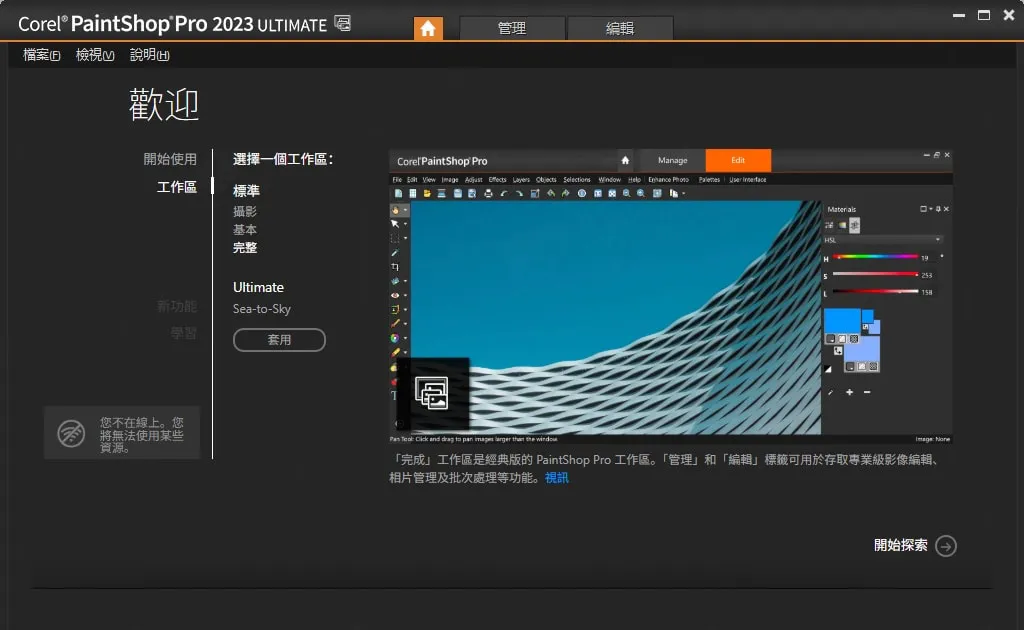
Task: Click the image gallery icon on the preview
Action: (x=433, y=393)
